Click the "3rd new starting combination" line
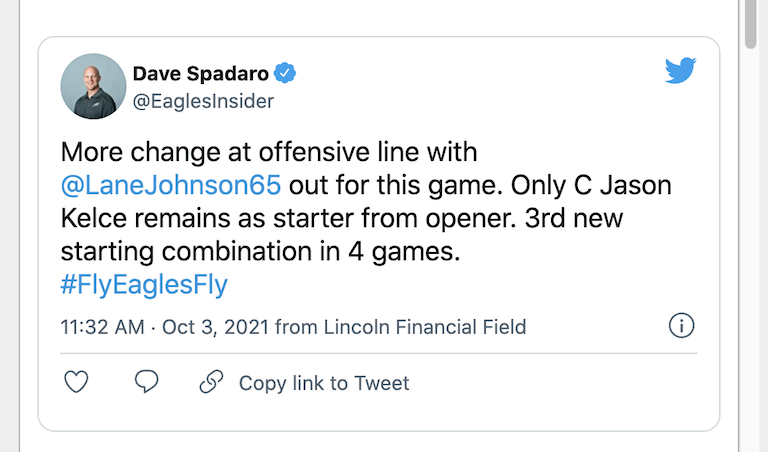This screenshot has width=768, height=452. coord(260,252)
